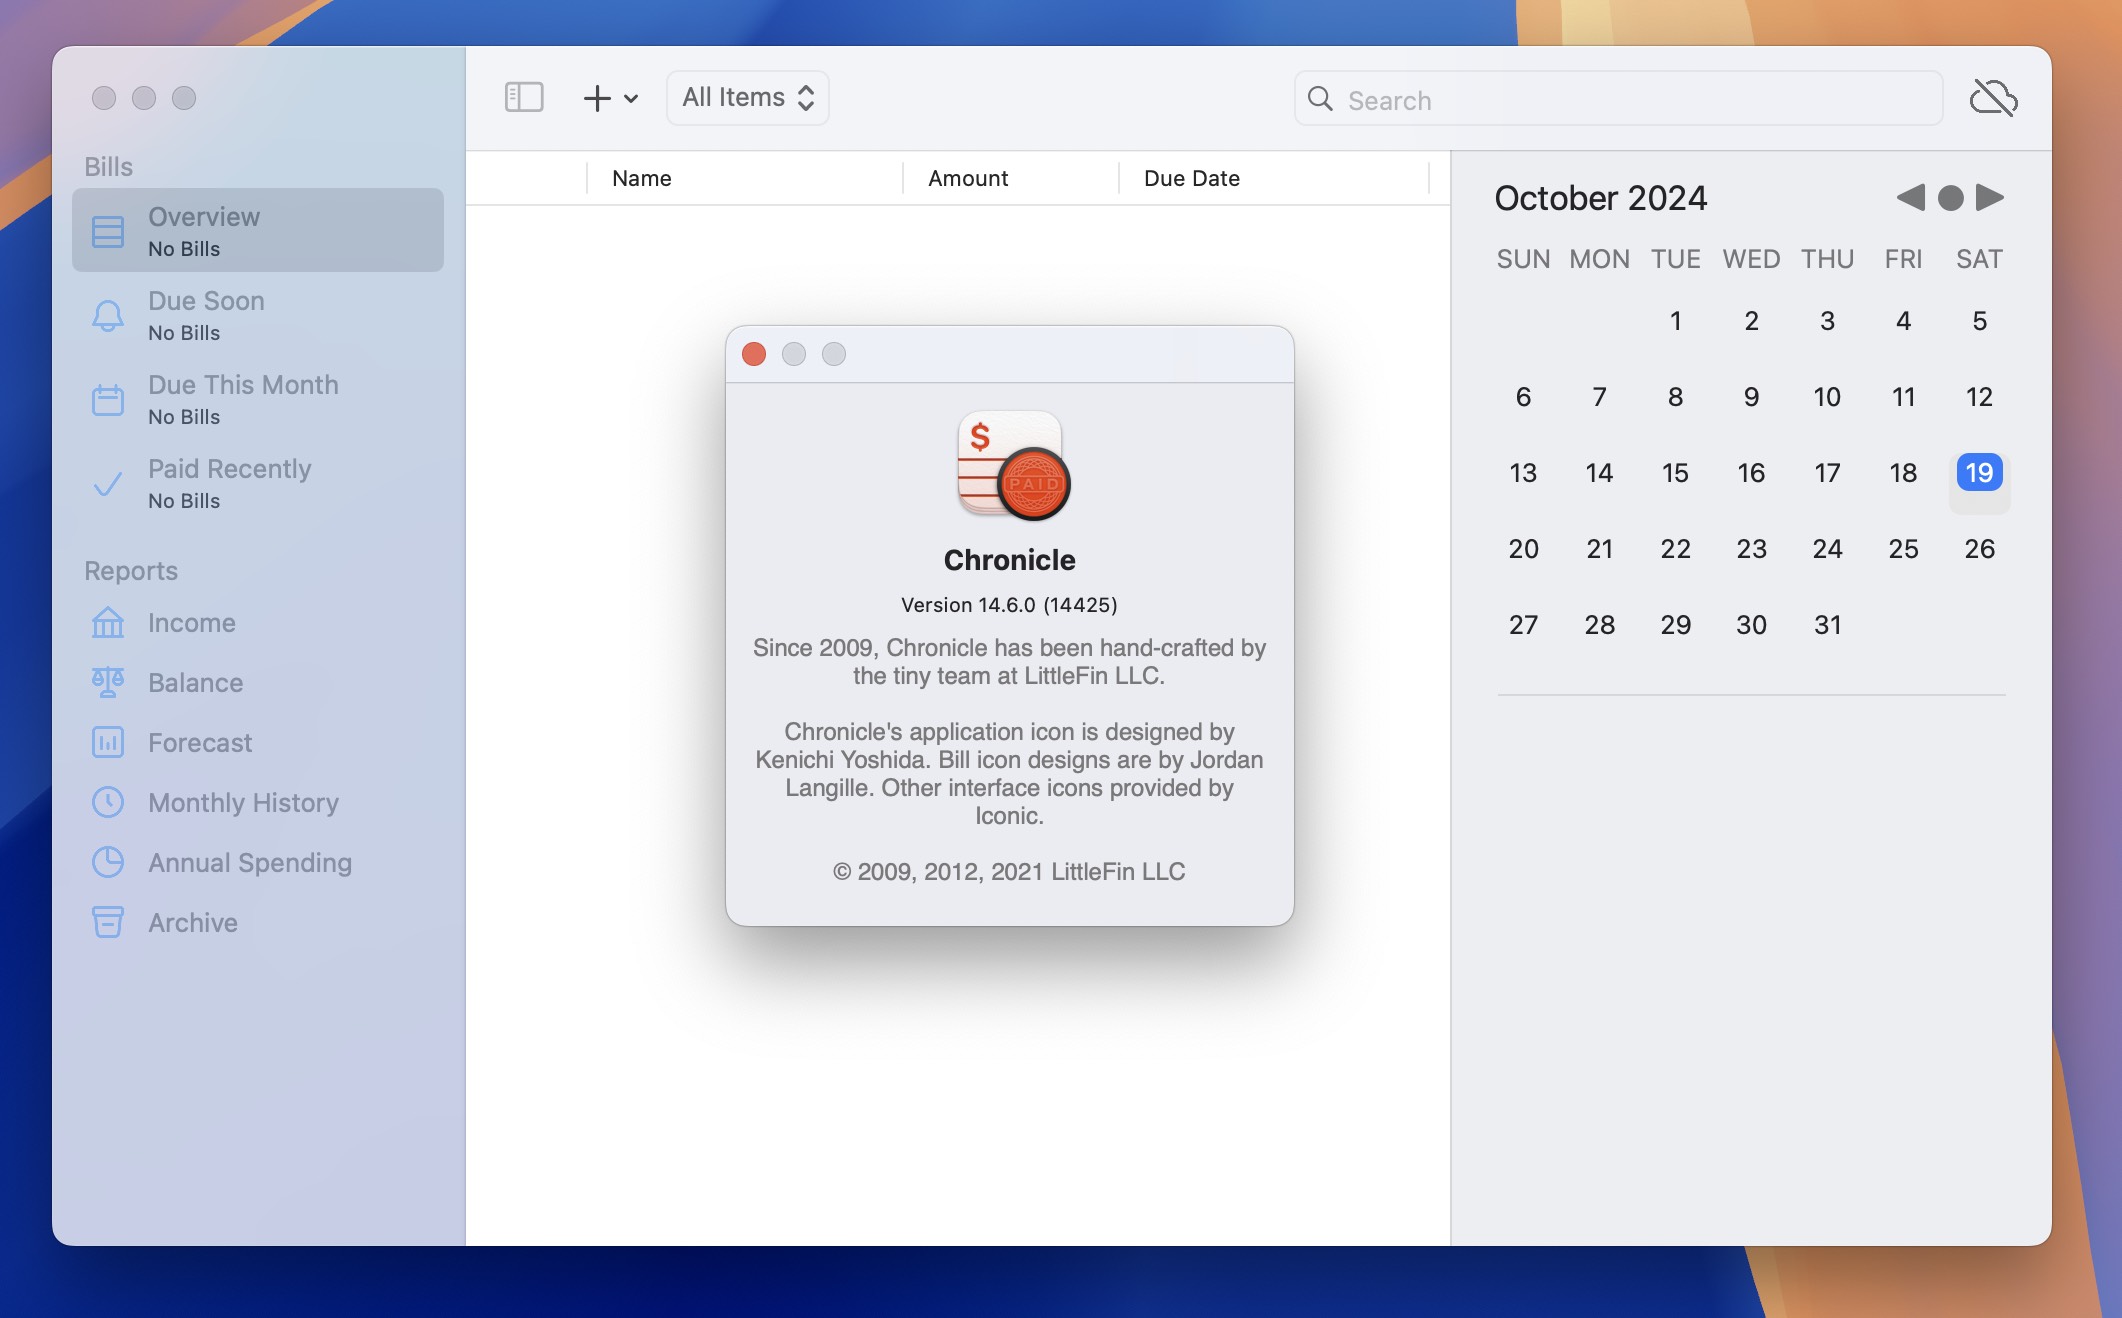Toggle sidebar panel visibility icon

[524, 97]
